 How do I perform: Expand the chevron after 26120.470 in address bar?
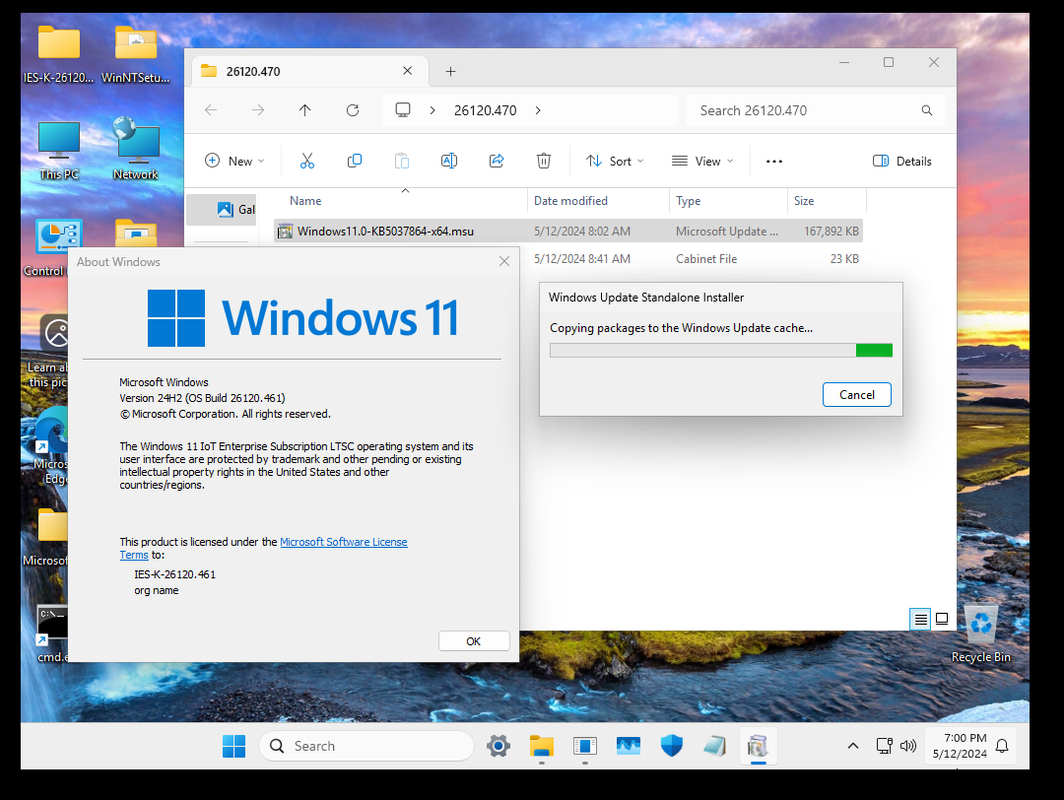tap(538, 110)
